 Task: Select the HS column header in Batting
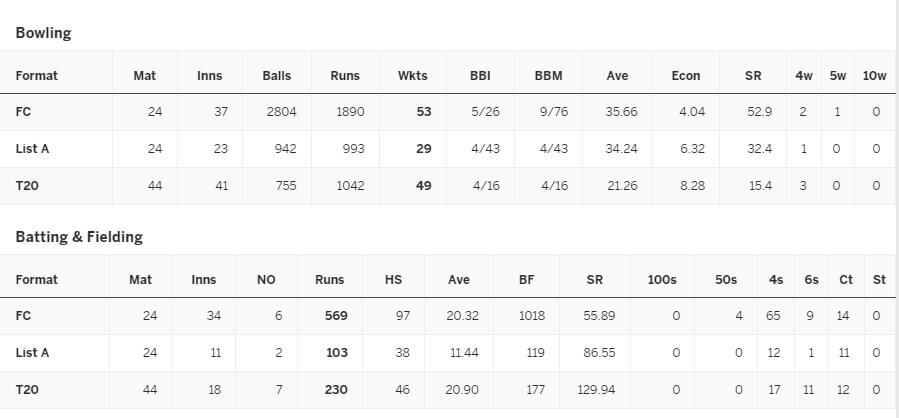393,280
